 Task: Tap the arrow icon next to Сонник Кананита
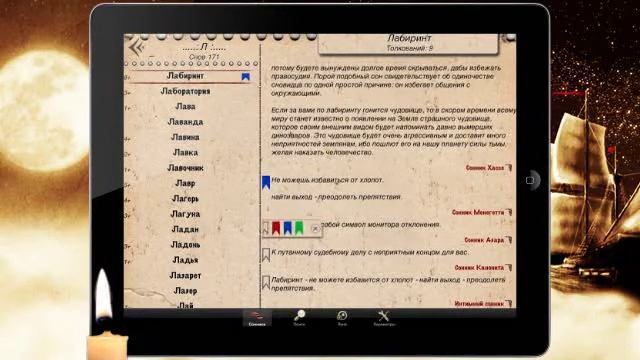509,268
